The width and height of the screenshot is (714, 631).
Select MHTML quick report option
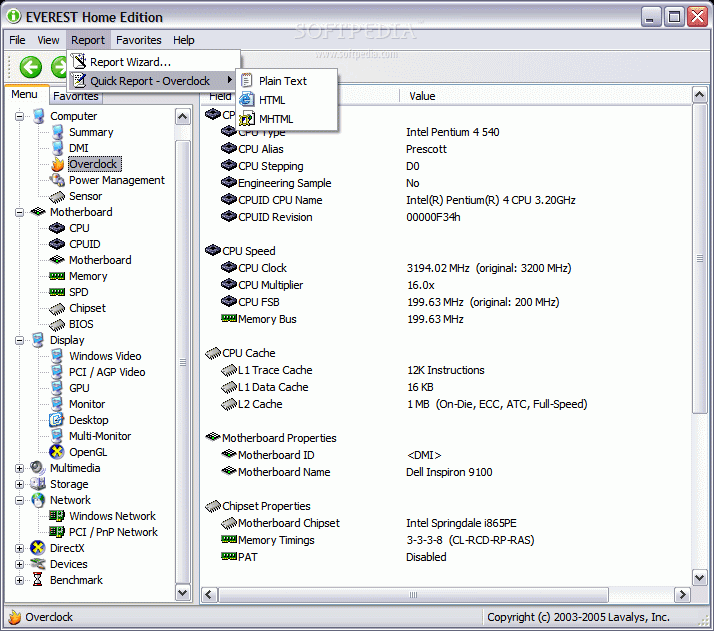[275, 119]
